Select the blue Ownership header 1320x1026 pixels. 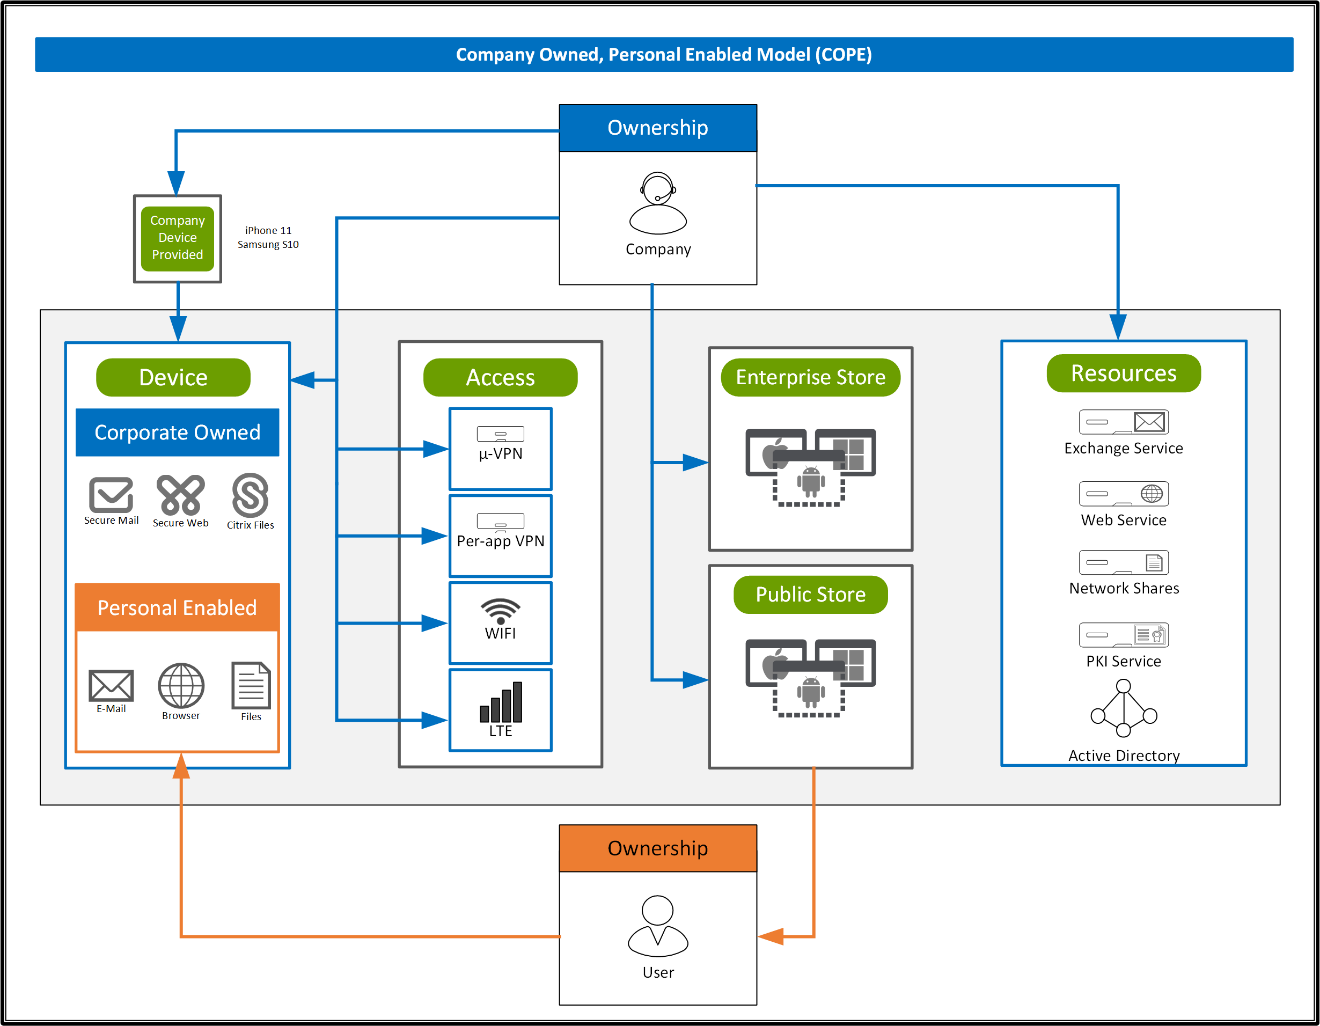click(x=658, y=128)
